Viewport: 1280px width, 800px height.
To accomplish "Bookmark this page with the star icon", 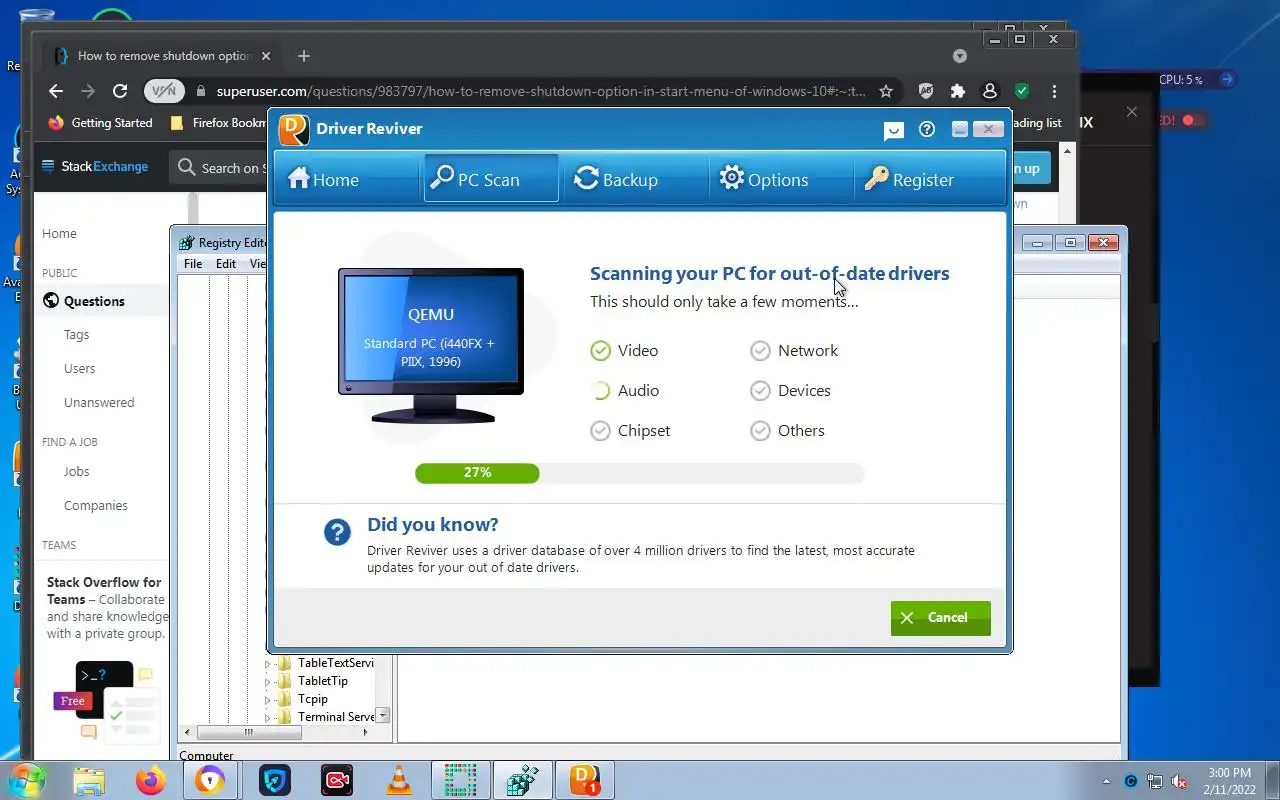I will (886, 91).
